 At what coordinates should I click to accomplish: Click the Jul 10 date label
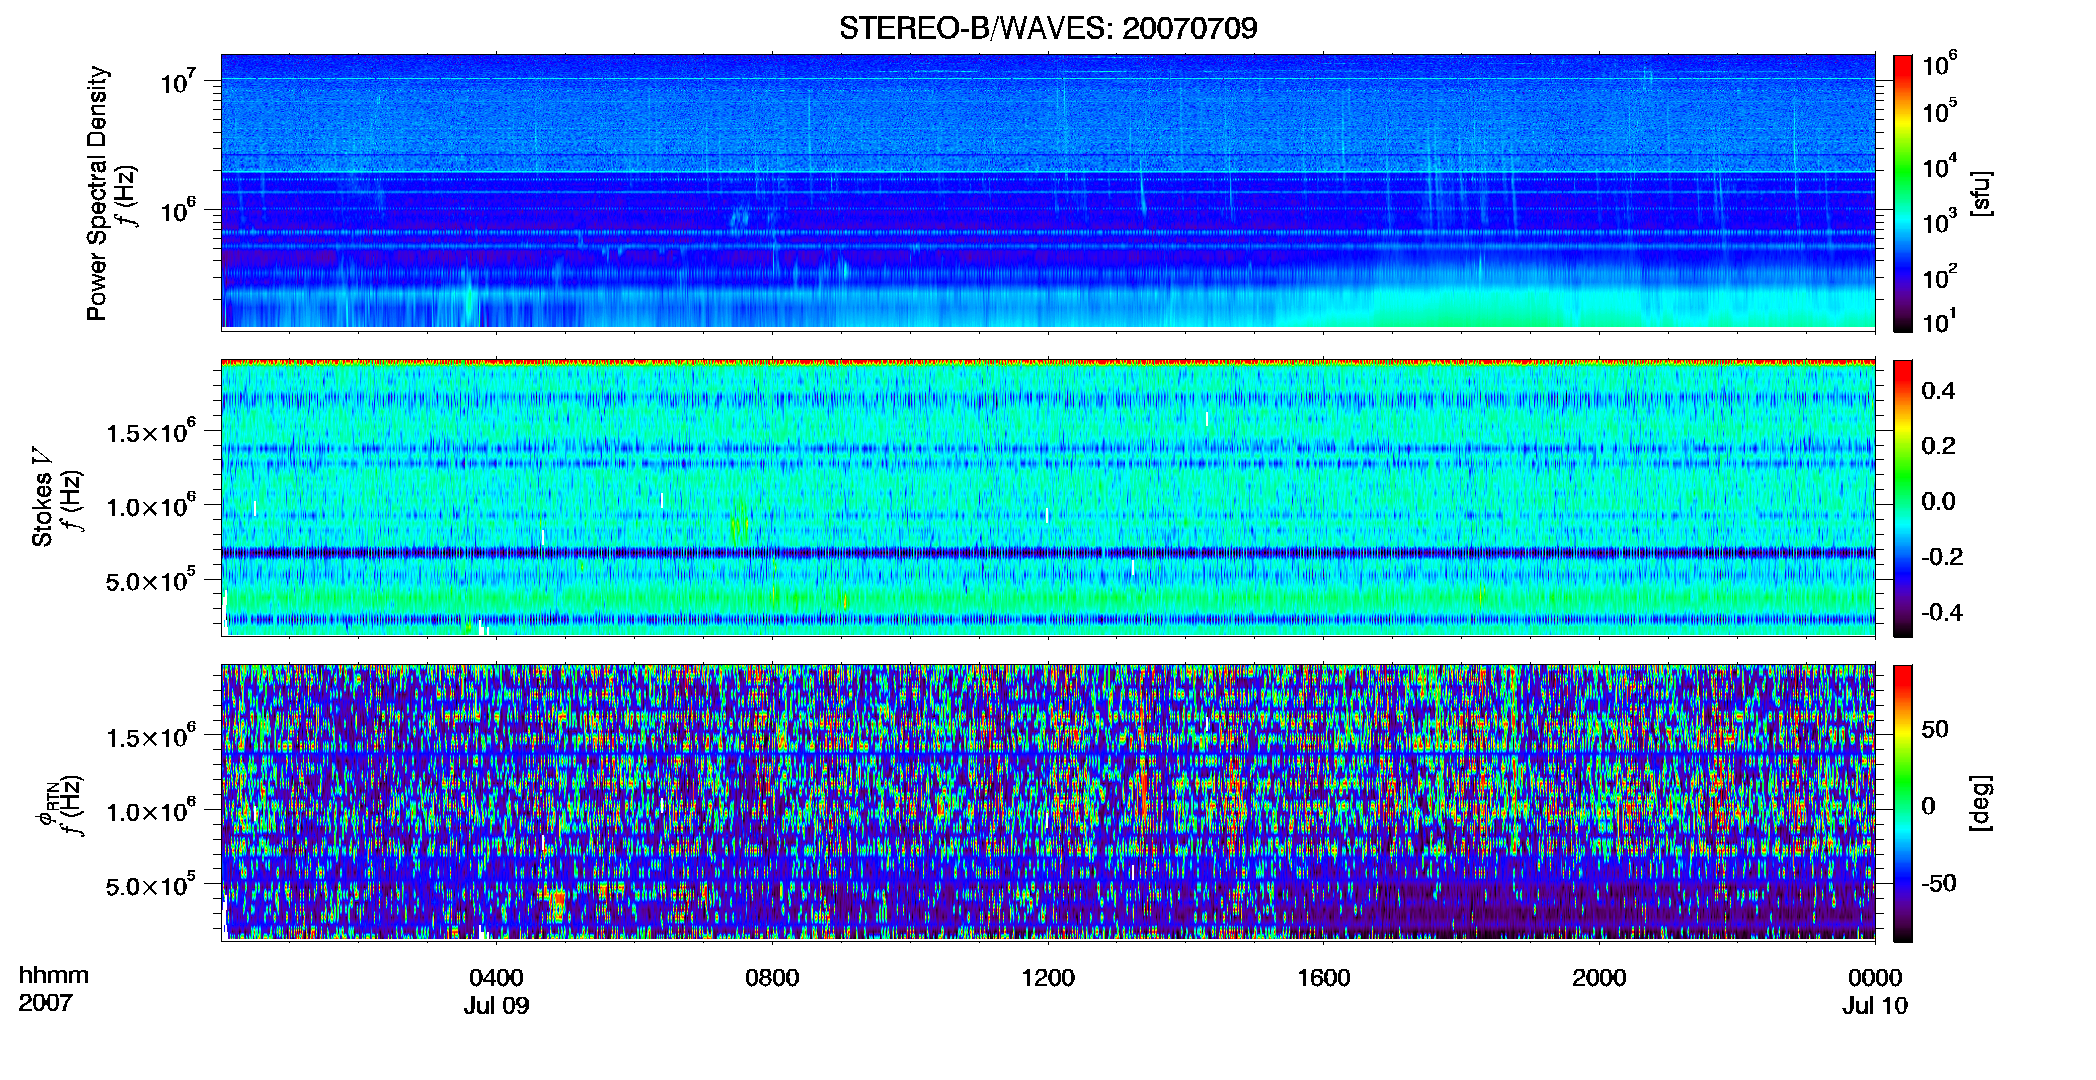(x=1875, y=1005)
